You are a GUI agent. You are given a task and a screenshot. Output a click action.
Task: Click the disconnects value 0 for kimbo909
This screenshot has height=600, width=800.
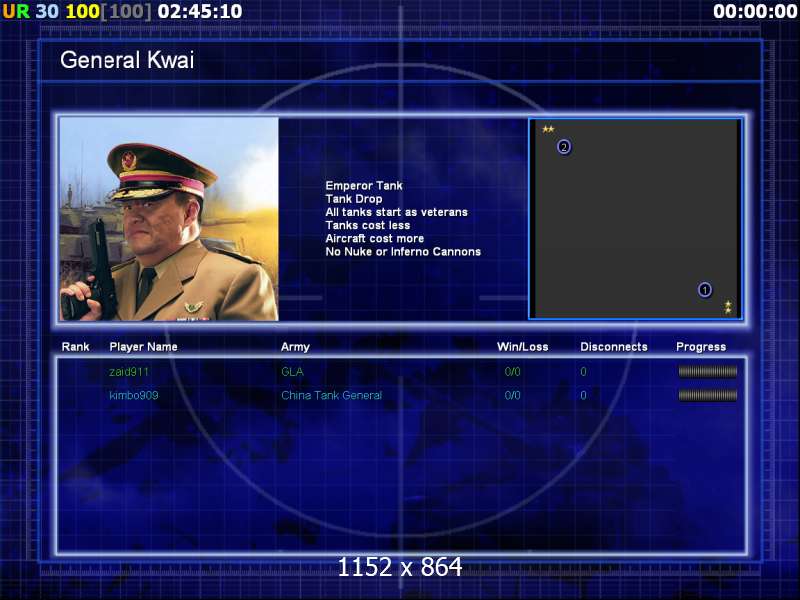[x=584, y=395]
